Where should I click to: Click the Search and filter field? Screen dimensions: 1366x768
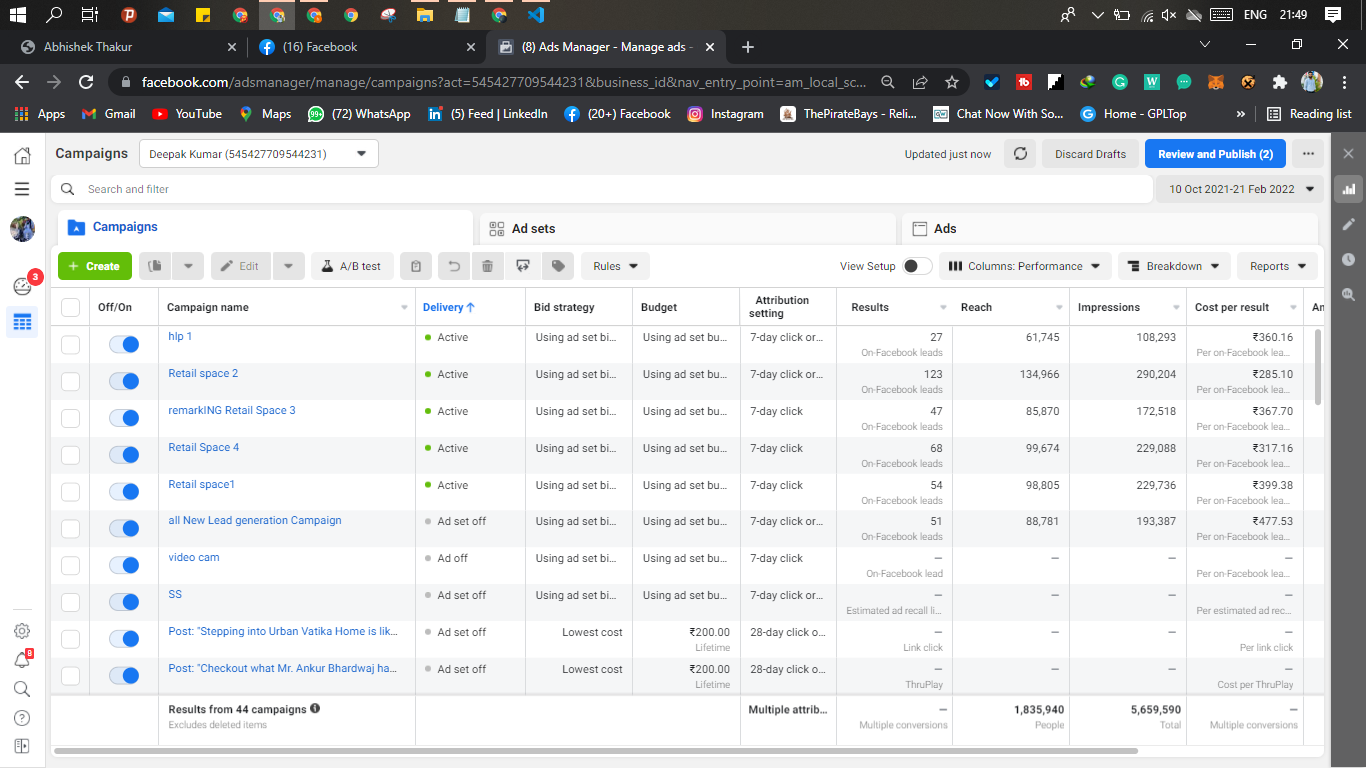(600, 189)
